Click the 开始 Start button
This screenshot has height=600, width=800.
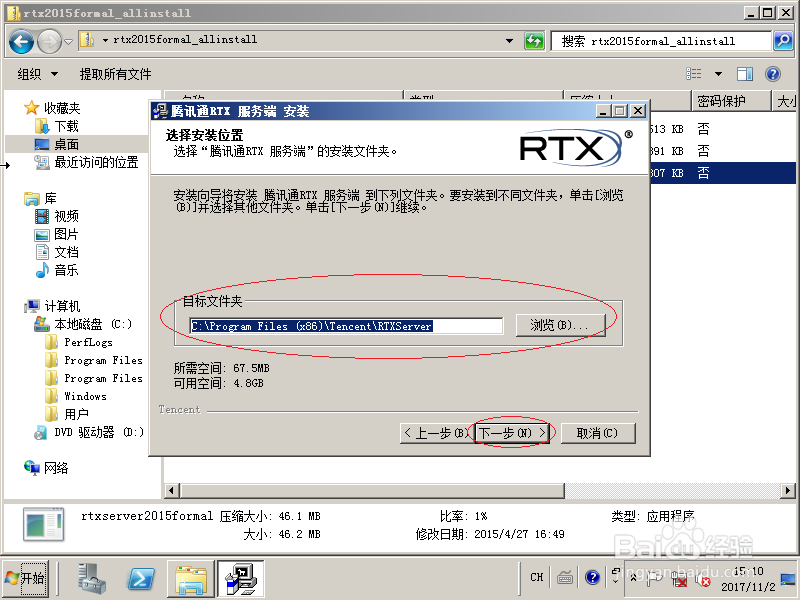click(x=26, y=578)
